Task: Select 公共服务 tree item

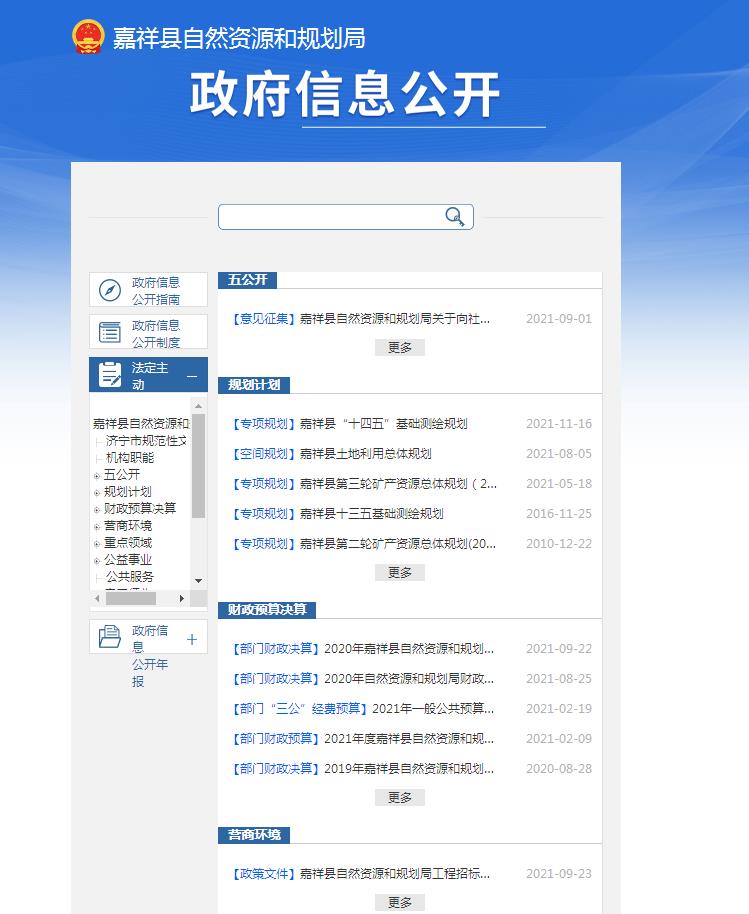Action: click(130, 576)
